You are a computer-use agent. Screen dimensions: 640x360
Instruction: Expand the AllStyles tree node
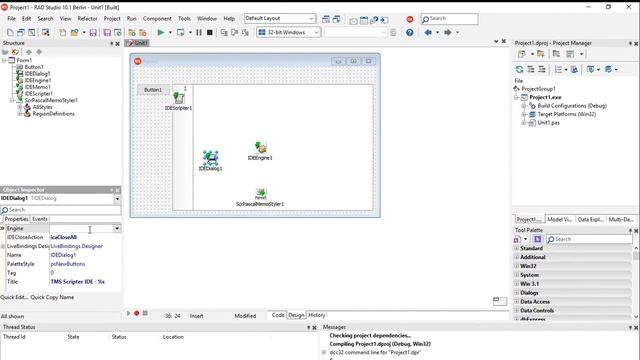click(x=20, y=107)
